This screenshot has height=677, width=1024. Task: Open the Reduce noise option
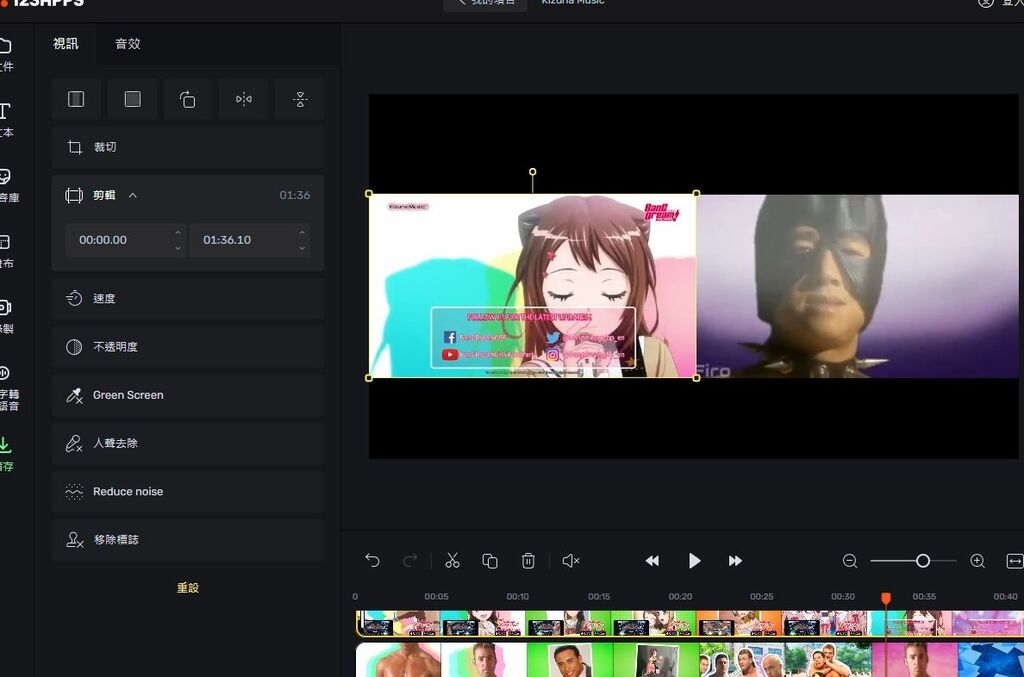tap(188, 492)
